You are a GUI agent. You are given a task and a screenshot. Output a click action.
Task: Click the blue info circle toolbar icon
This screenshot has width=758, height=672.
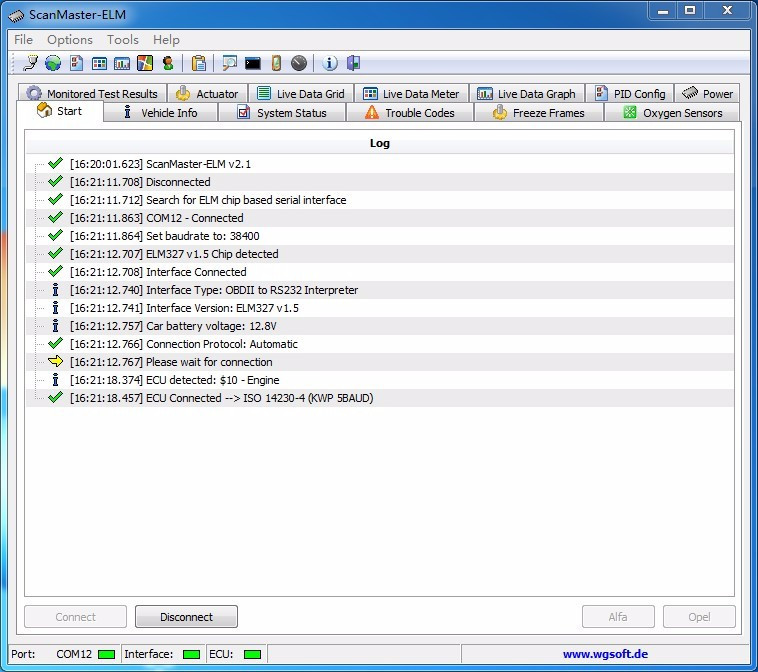330,63
